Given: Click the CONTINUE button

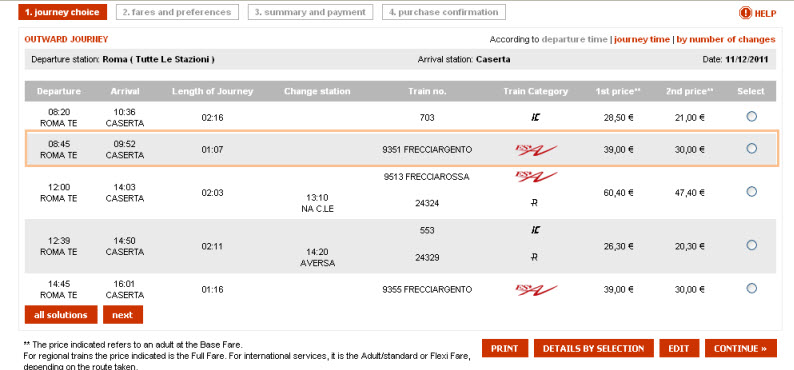Looking at the screenshot, I should (740, 348).
